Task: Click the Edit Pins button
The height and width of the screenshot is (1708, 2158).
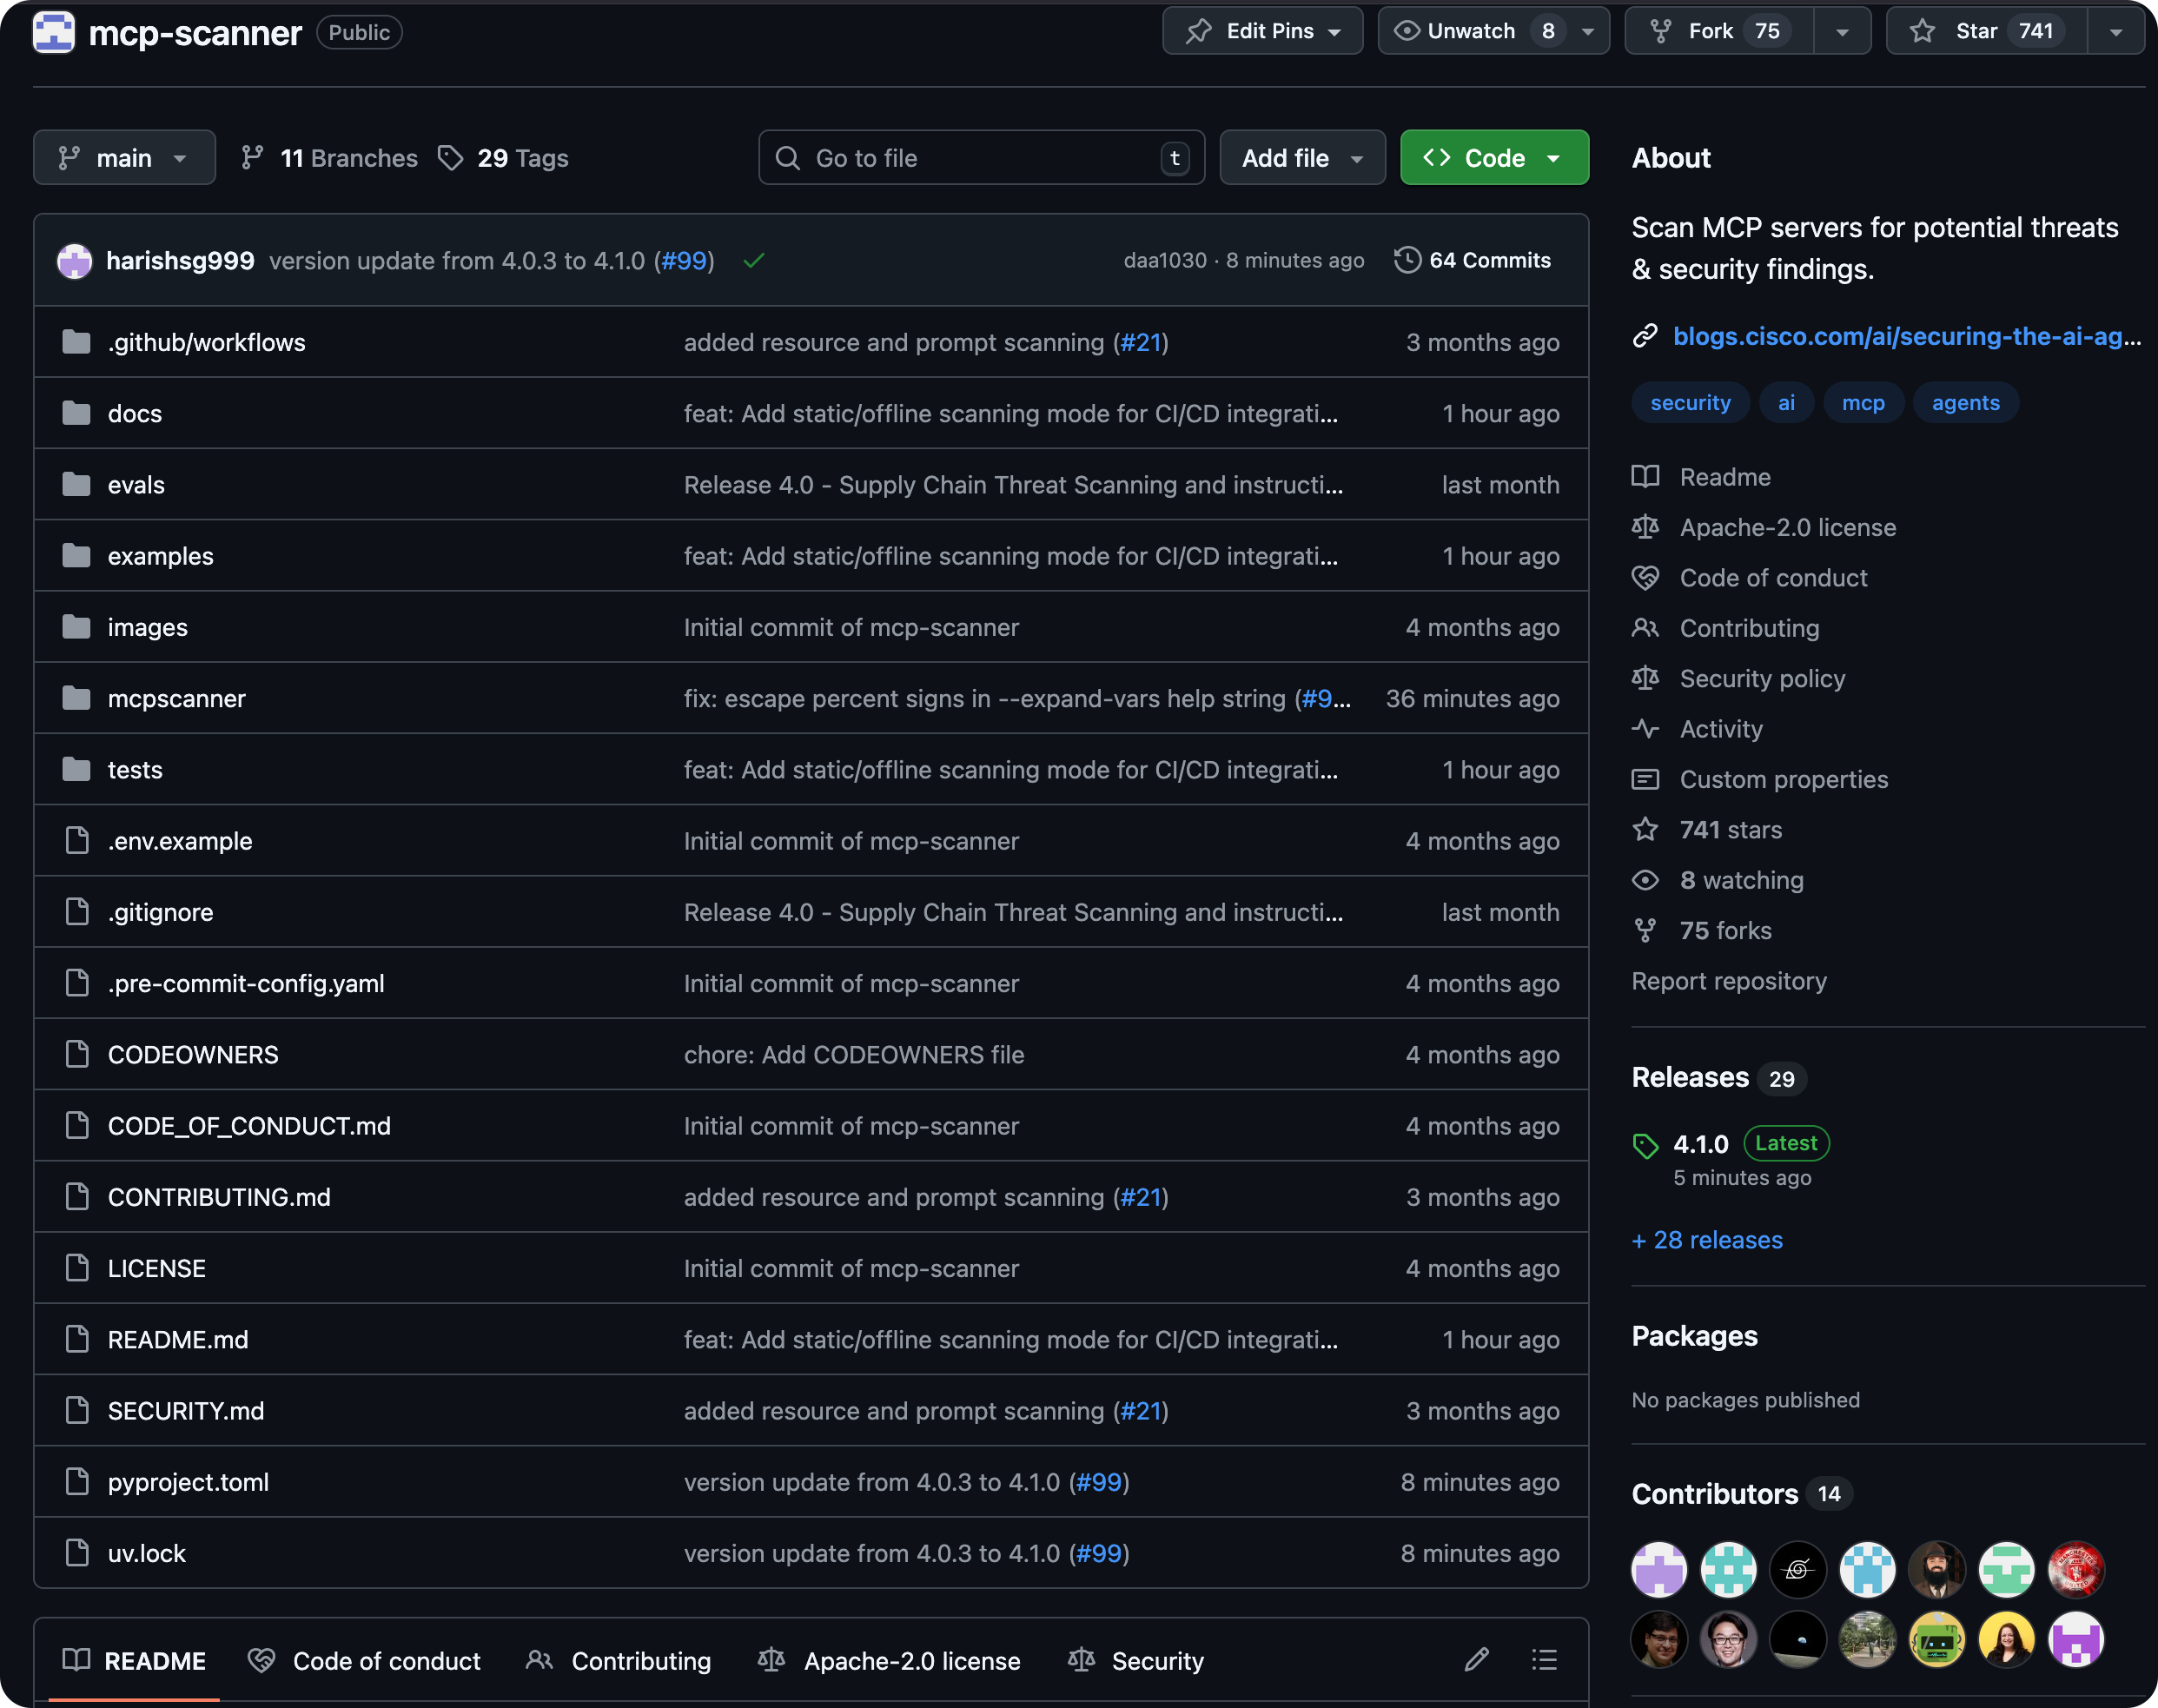Action: click(1262, 31)
